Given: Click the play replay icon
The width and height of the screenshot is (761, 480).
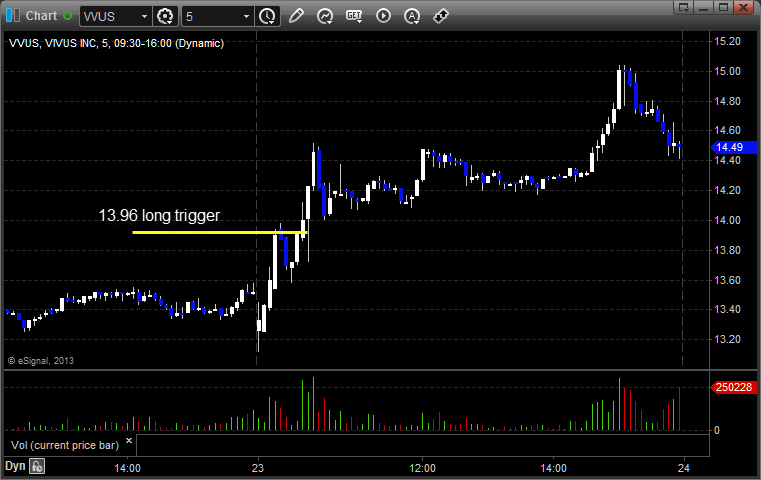Looking at the screenshot, I should click(383, 16).
